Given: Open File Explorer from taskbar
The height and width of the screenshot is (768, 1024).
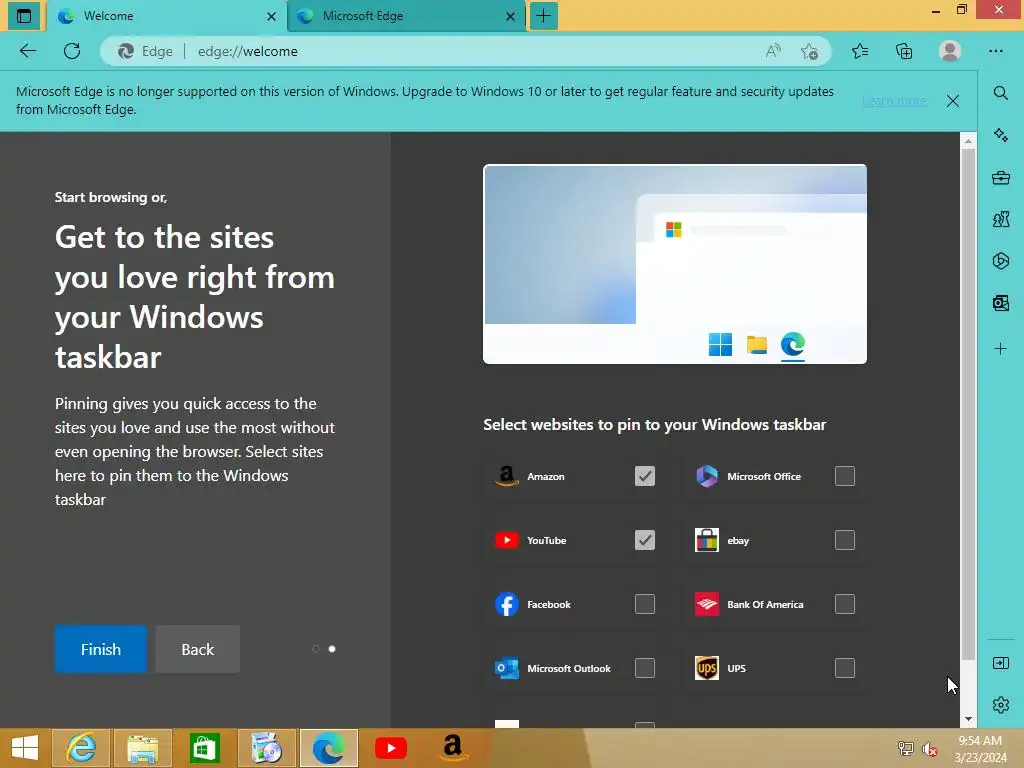Looking at the screenshot, I should tap(142, 748).
